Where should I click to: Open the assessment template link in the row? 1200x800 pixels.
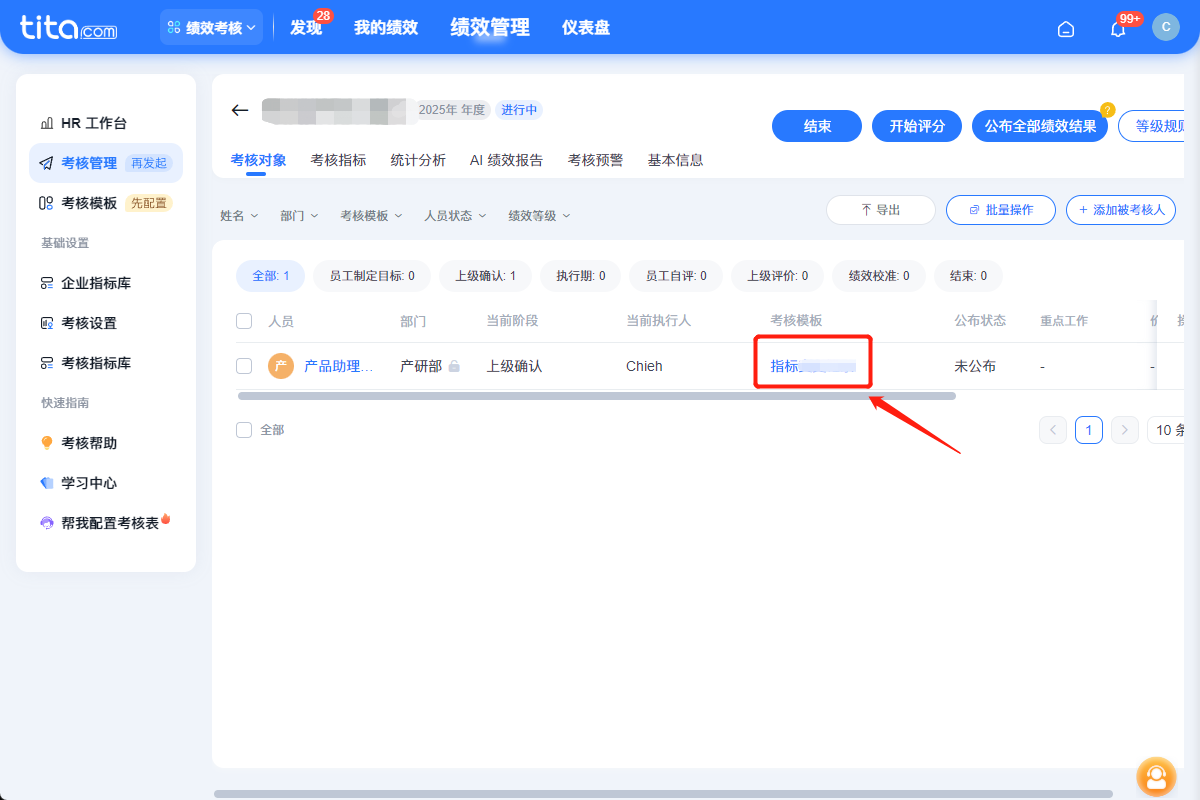point(812,365)
